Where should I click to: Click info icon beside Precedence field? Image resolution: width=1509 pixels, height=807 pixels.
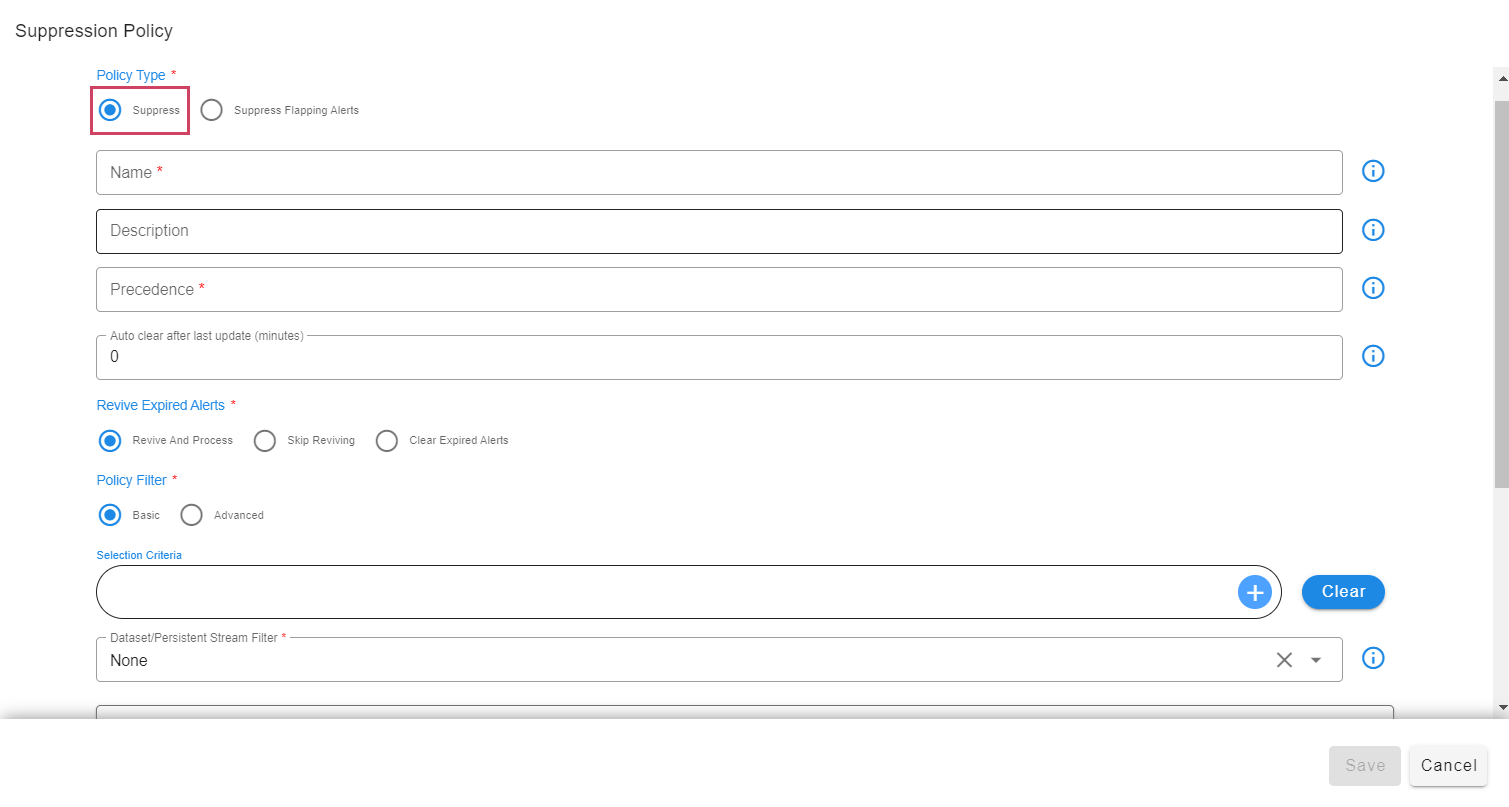(1373, 288)
